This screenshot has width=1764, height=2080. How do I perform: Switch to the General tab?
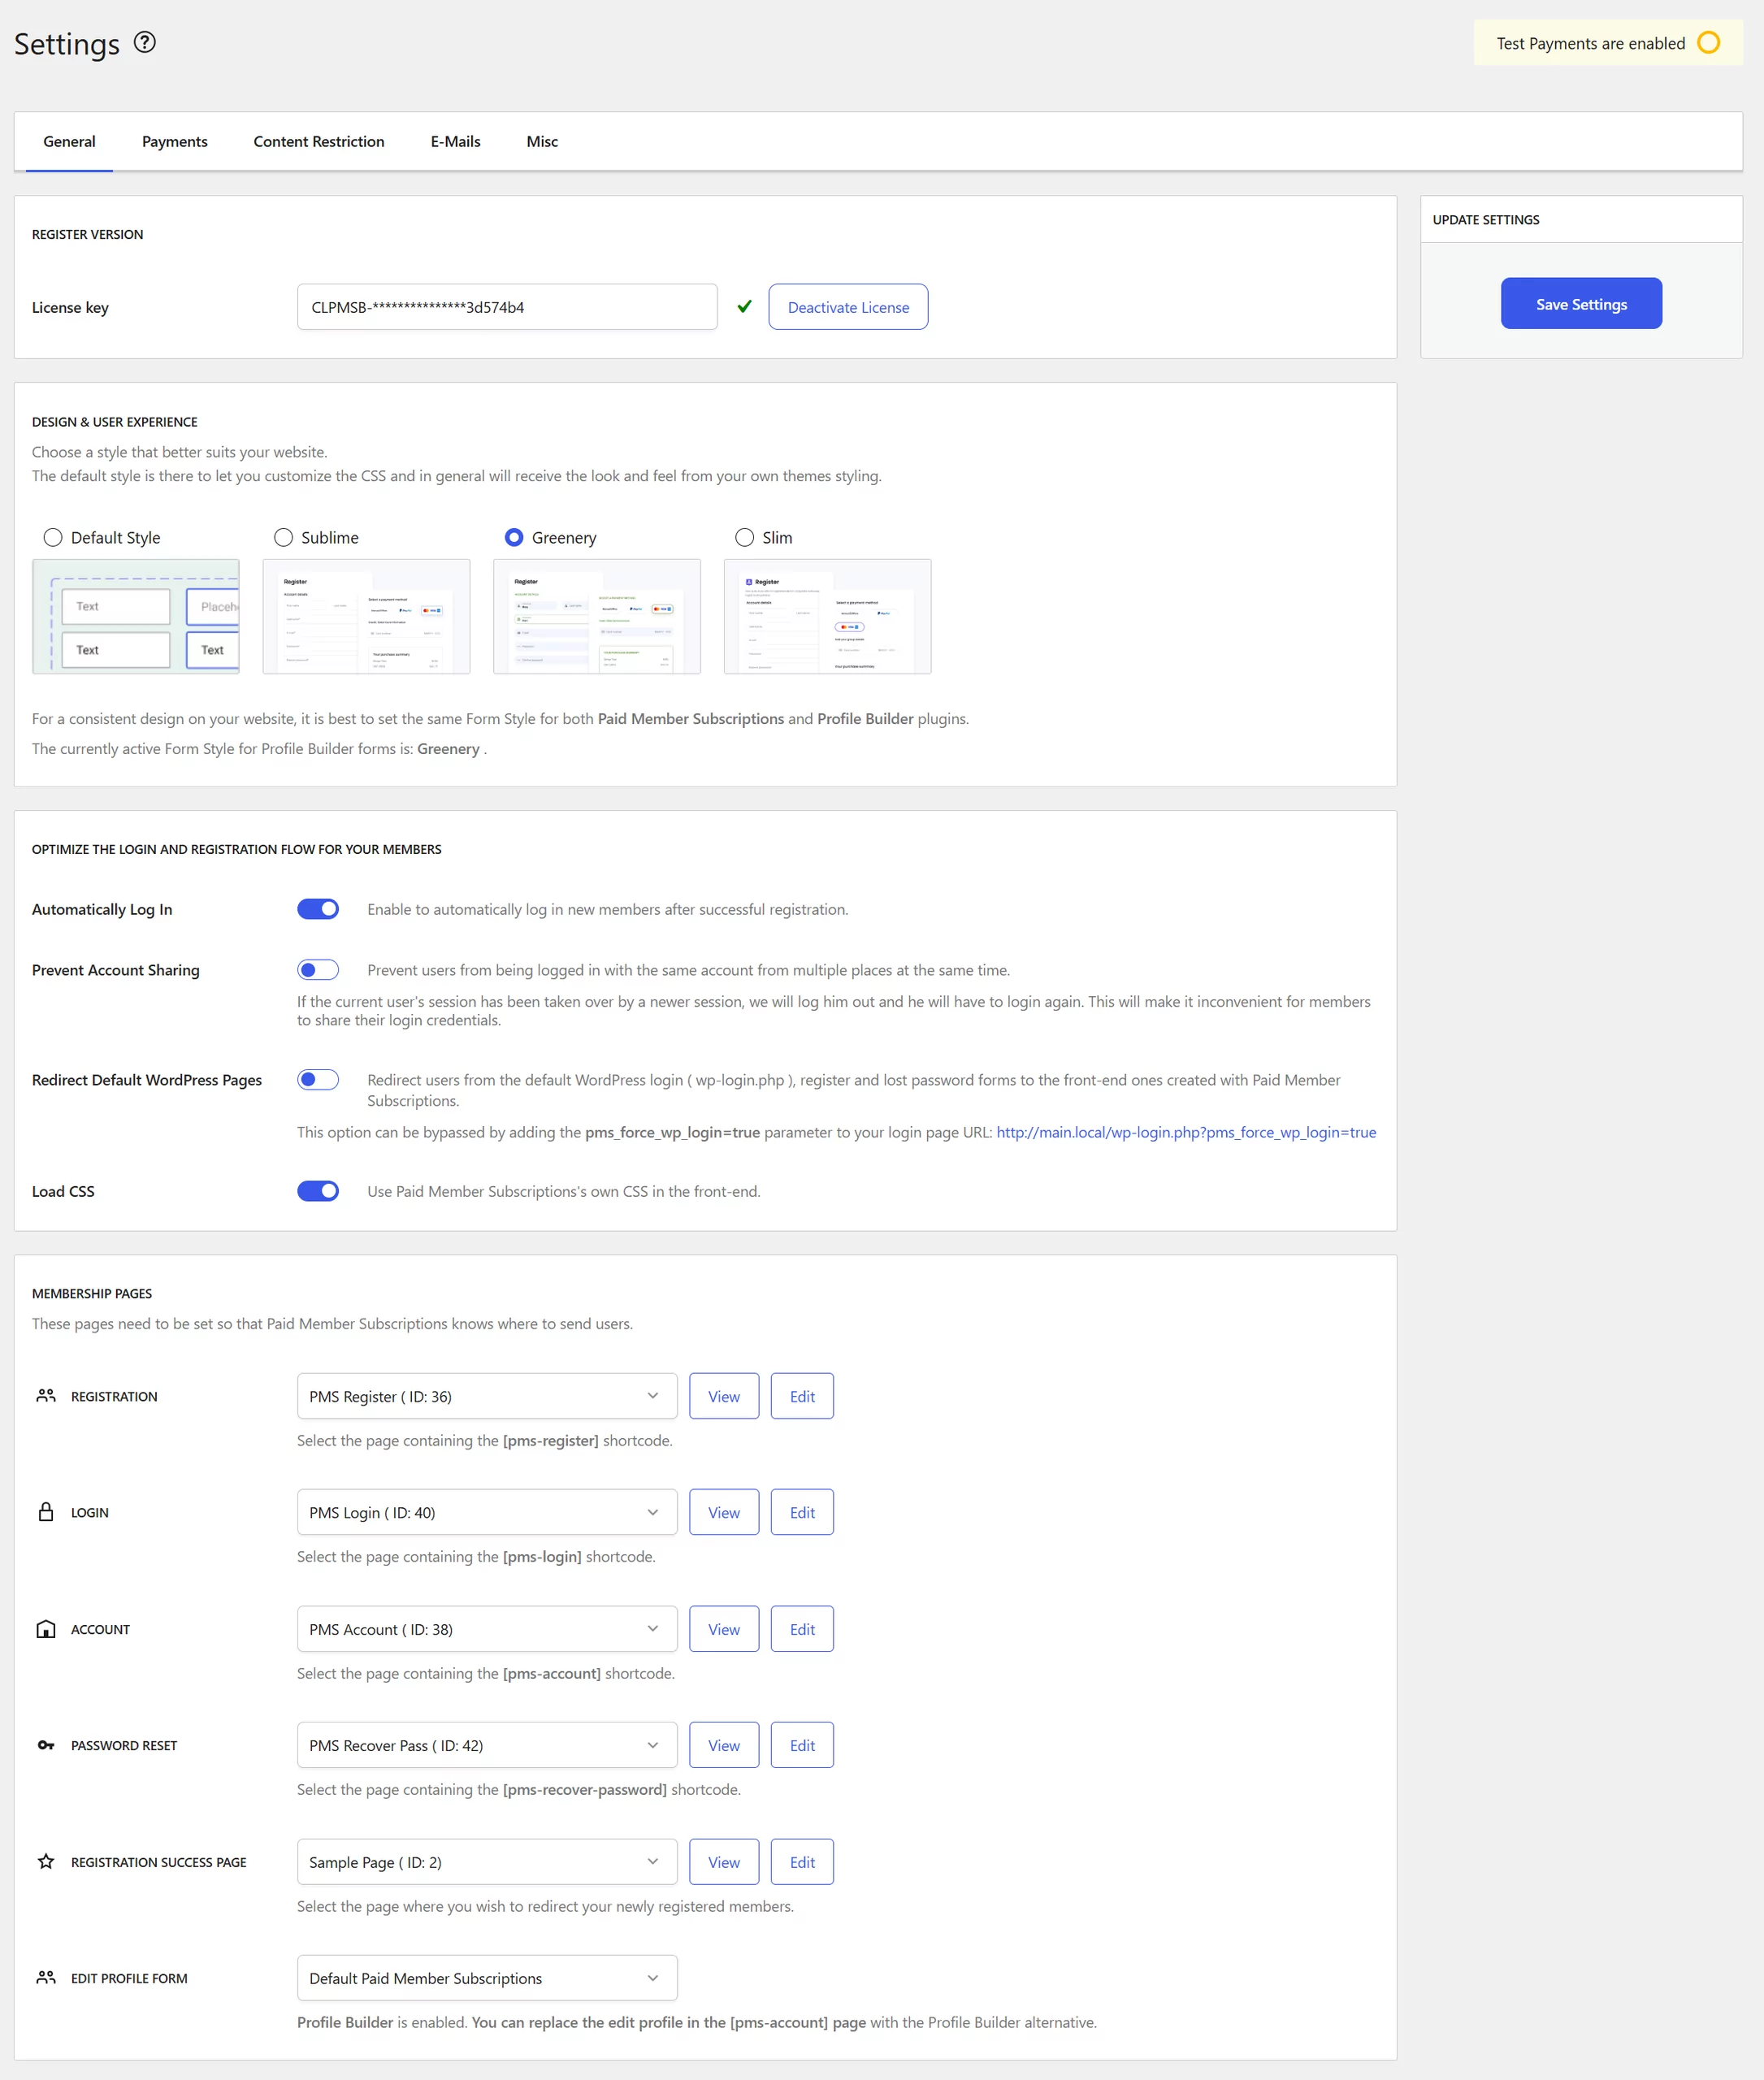69,141
